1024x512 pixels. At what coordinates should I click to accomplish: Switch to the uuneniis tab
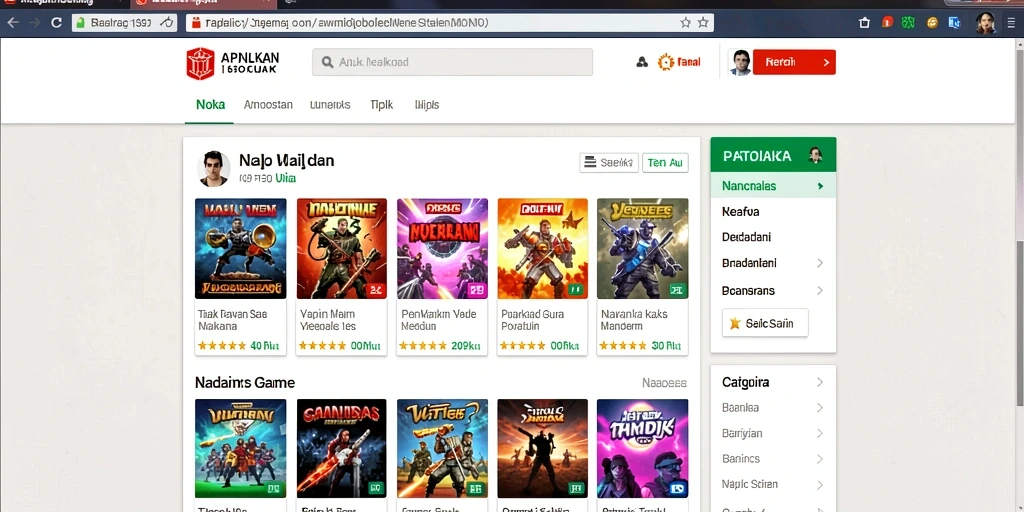330,104
